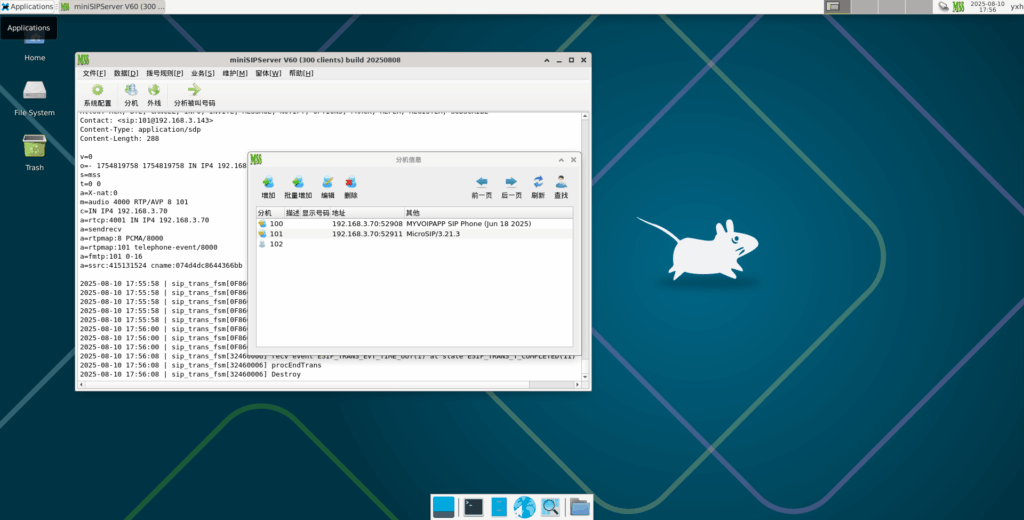This screenshot has height=520, width=1024.
Task: Go to 后一页 next page
Action: tap(511, 187)
